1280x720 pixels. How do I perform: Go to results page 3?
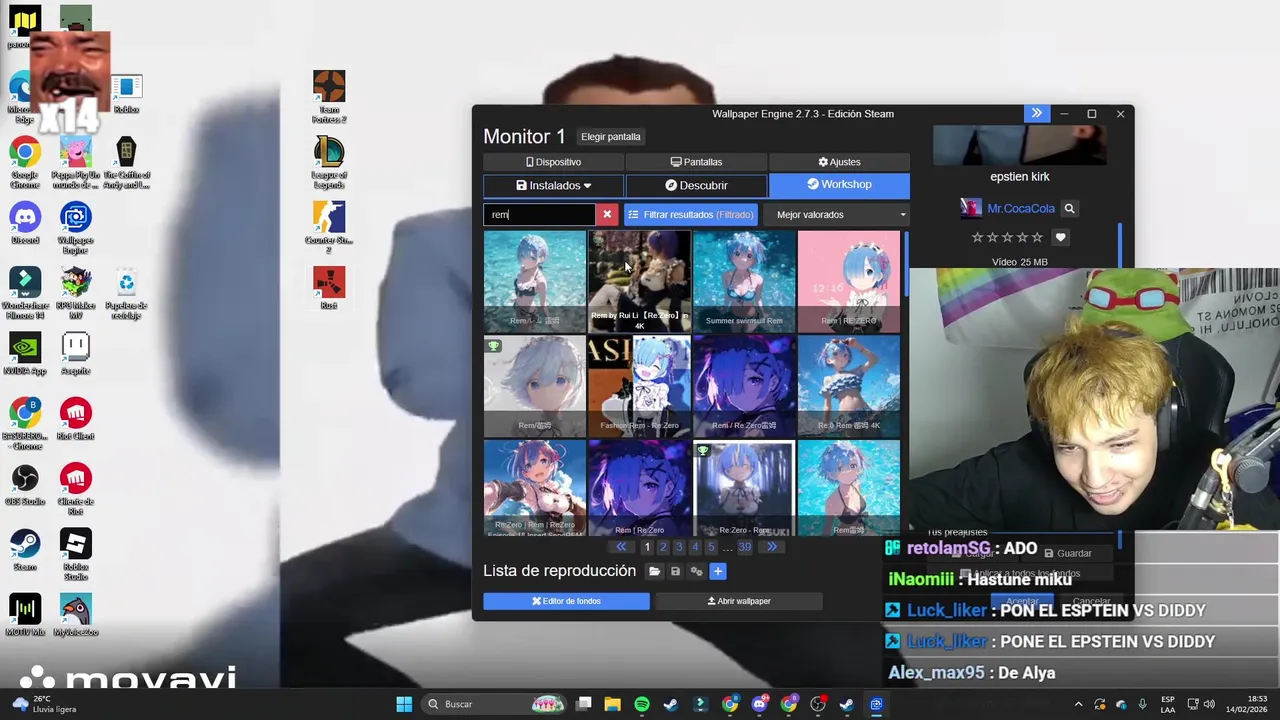click(679, 547)
